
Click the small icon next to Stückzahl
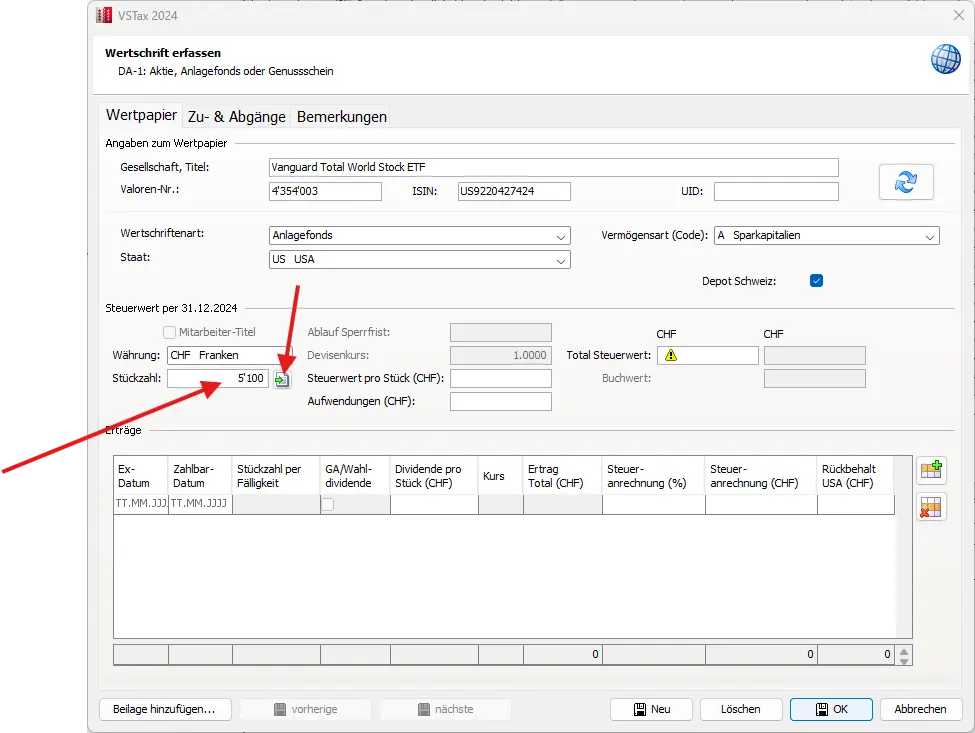point(282,380)
